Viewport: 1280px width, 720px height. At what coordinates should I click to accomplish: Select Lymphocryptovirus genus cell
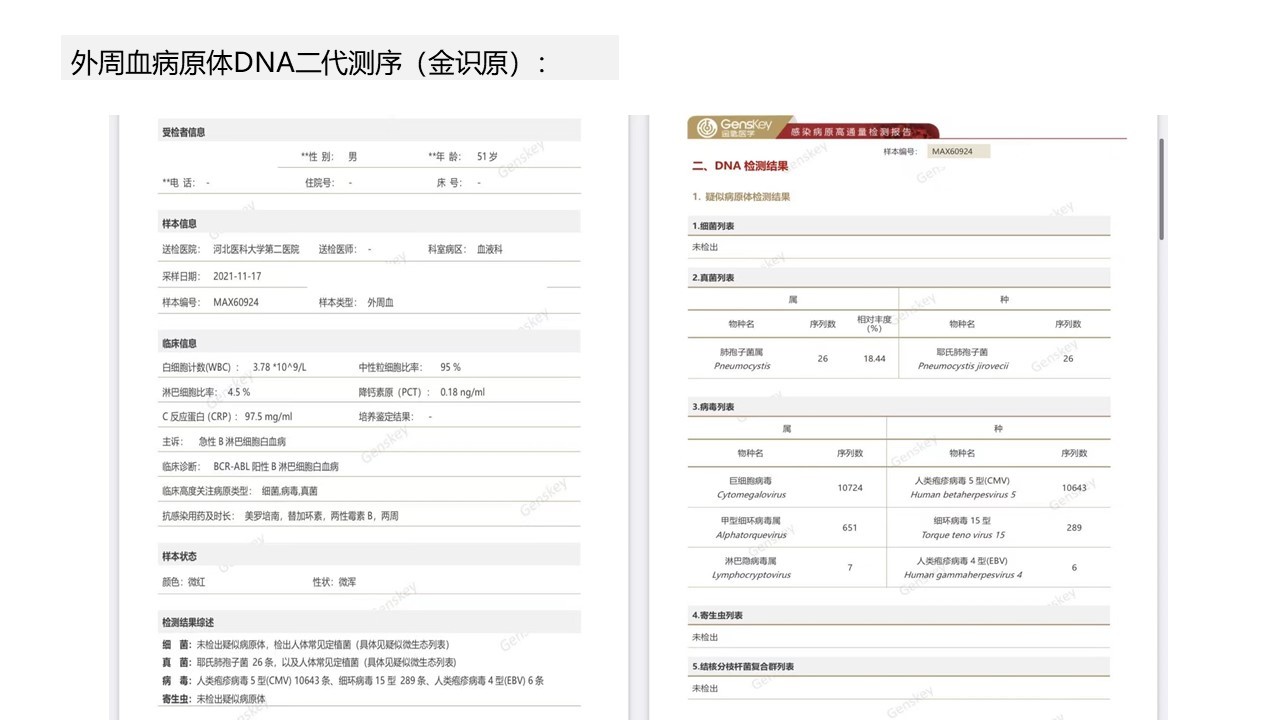(x=751, y=567)
